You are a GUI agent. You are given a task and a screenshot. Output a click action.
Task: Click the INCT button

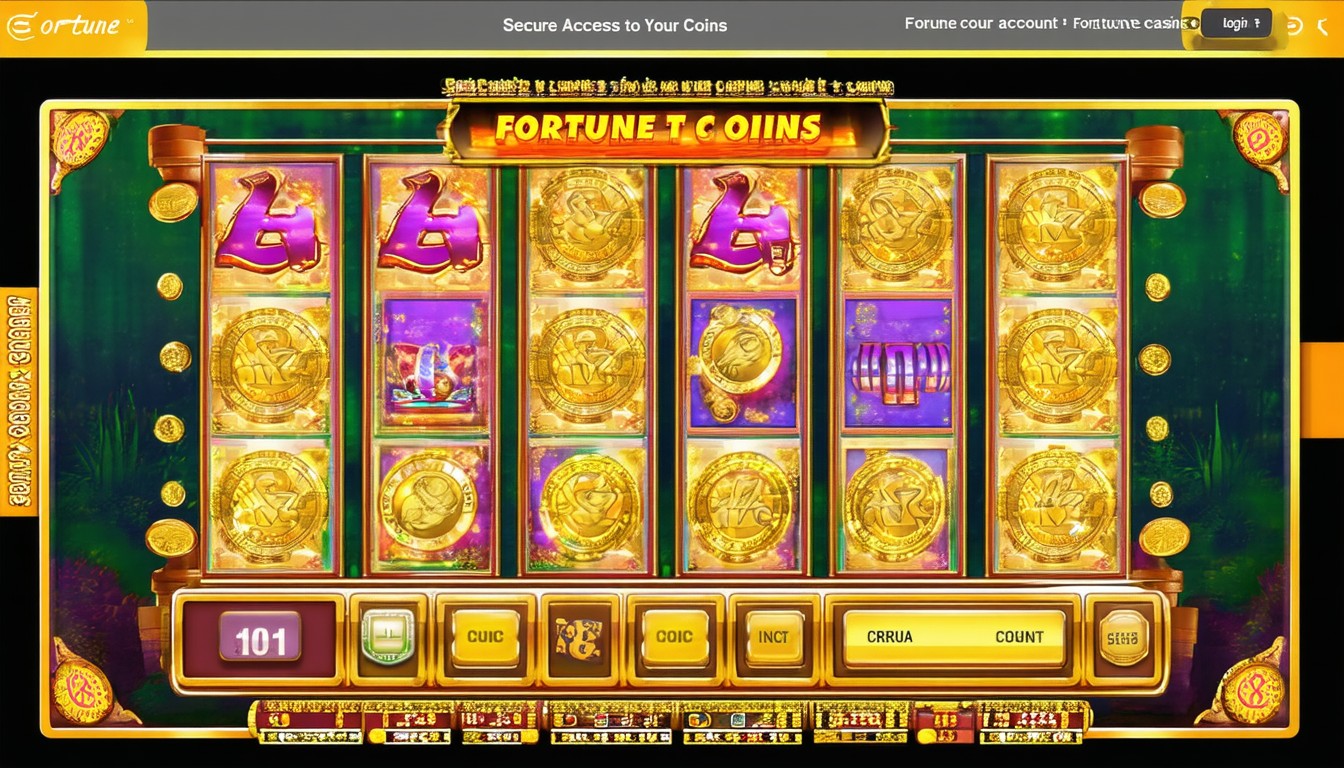click(773, 638)
